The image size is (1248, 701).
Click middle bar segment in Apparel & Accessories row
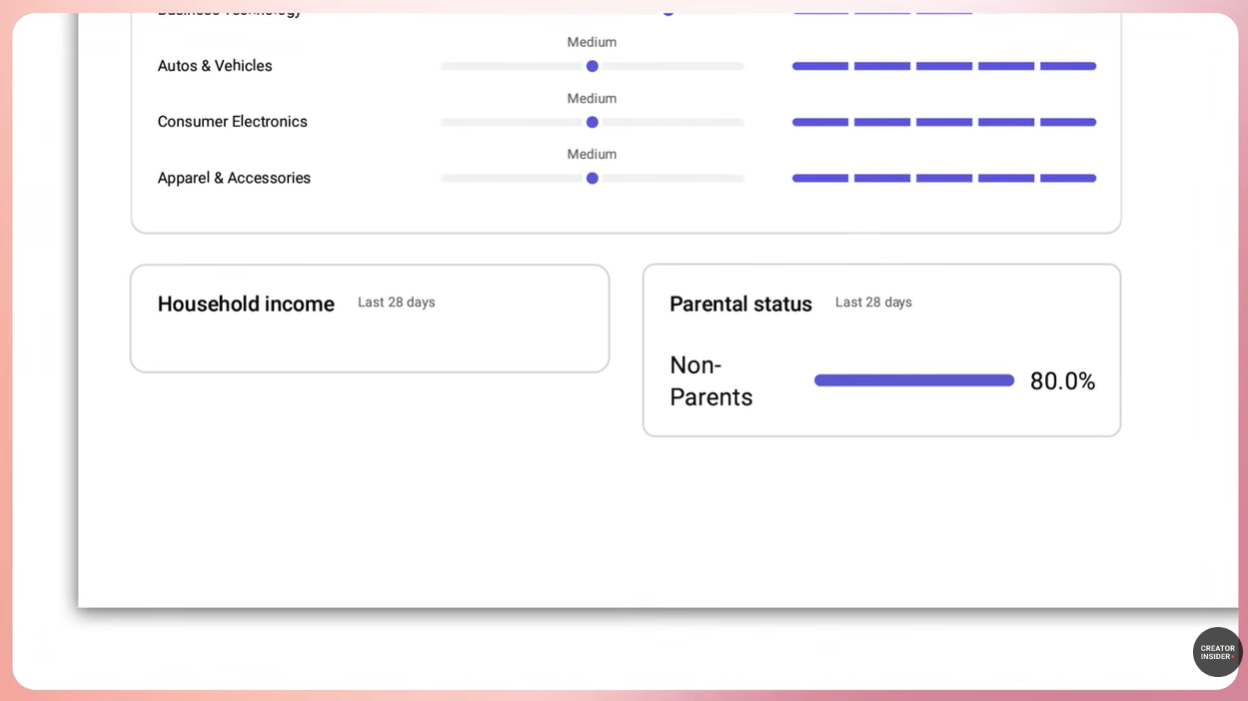coord(944,178)
